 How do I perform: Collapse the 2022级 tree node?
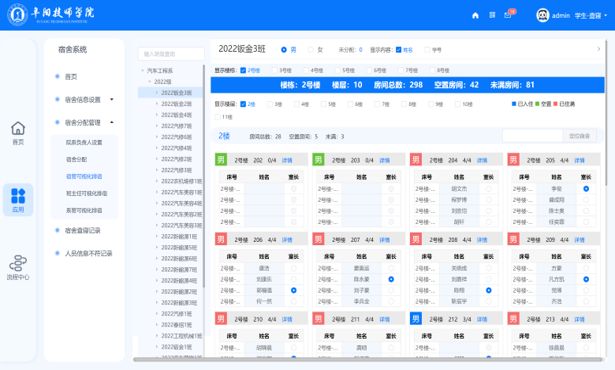coord(149,82)
